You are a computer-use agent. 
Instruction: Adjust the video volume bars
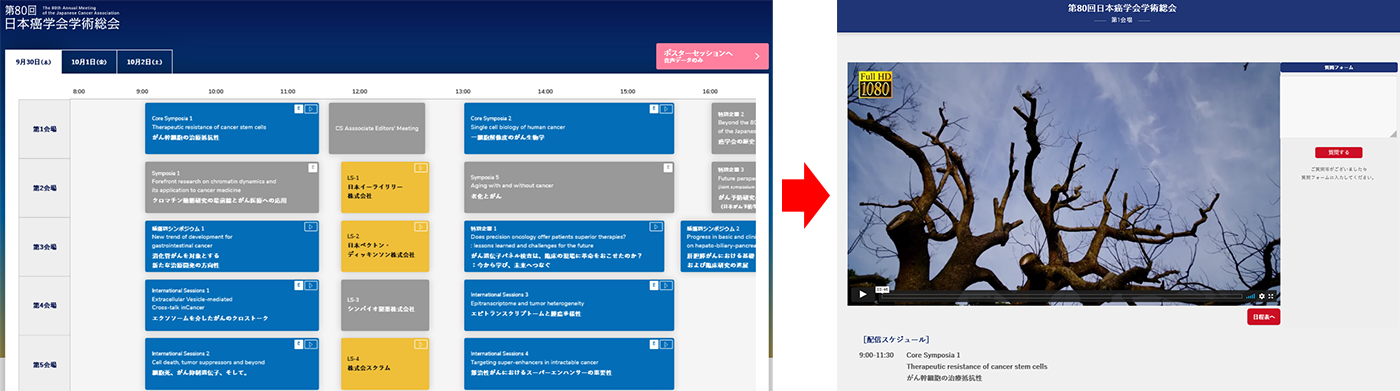click(x=1250, y=296)
